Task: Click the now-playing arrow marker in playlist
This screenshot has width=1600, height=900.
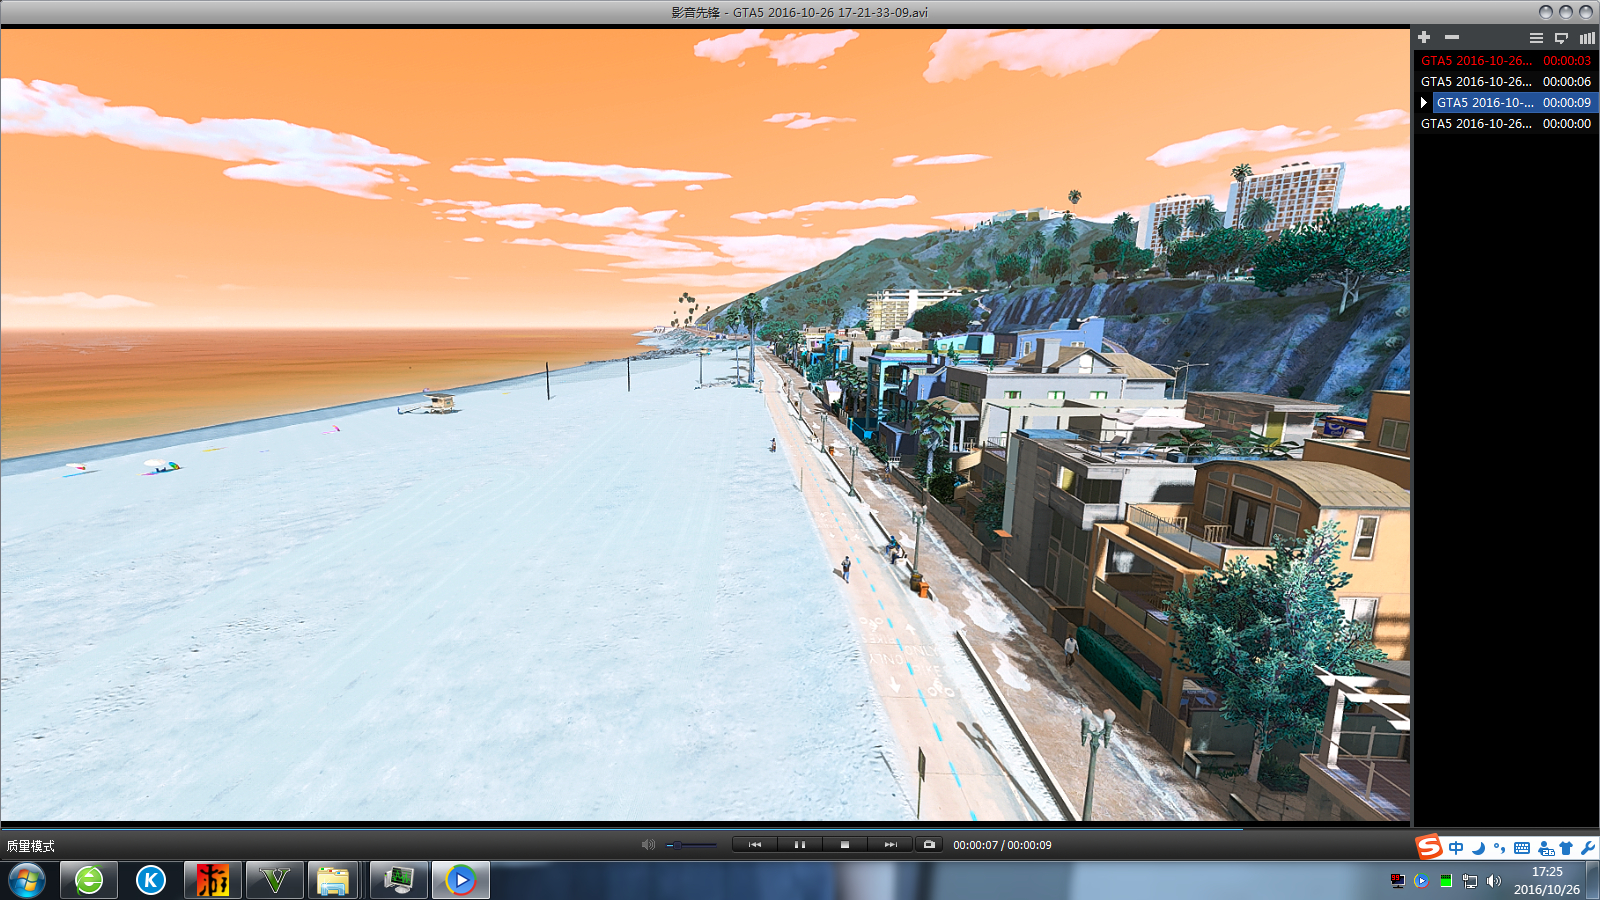Action: [x=1424, y=103]
